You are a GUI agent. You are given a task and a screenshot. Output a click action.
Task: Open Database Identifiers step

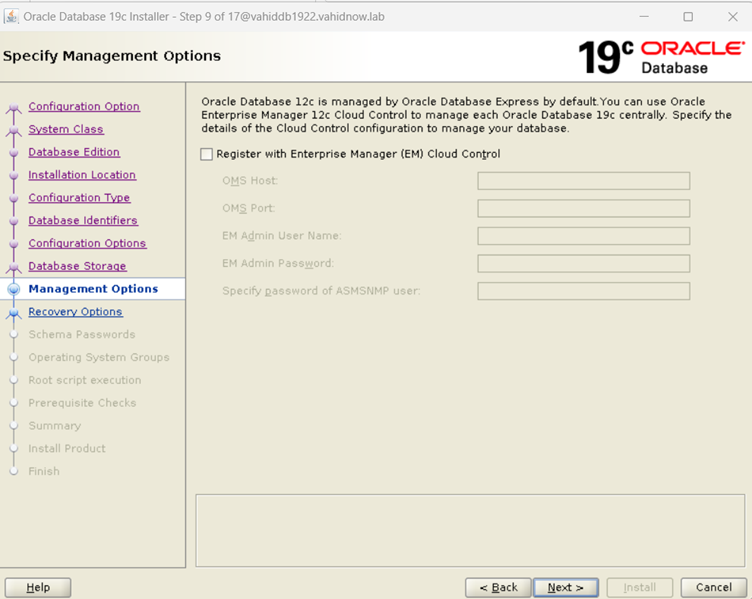(x=83, y=220)
